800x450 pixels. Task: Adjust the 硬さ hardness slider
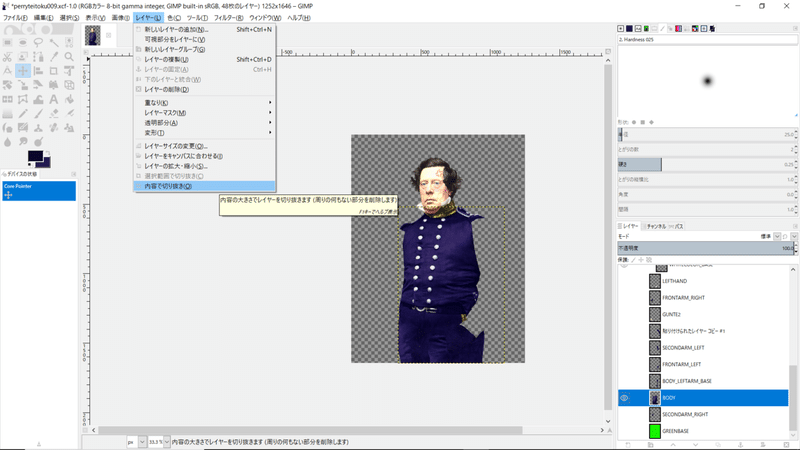point(707,164)
